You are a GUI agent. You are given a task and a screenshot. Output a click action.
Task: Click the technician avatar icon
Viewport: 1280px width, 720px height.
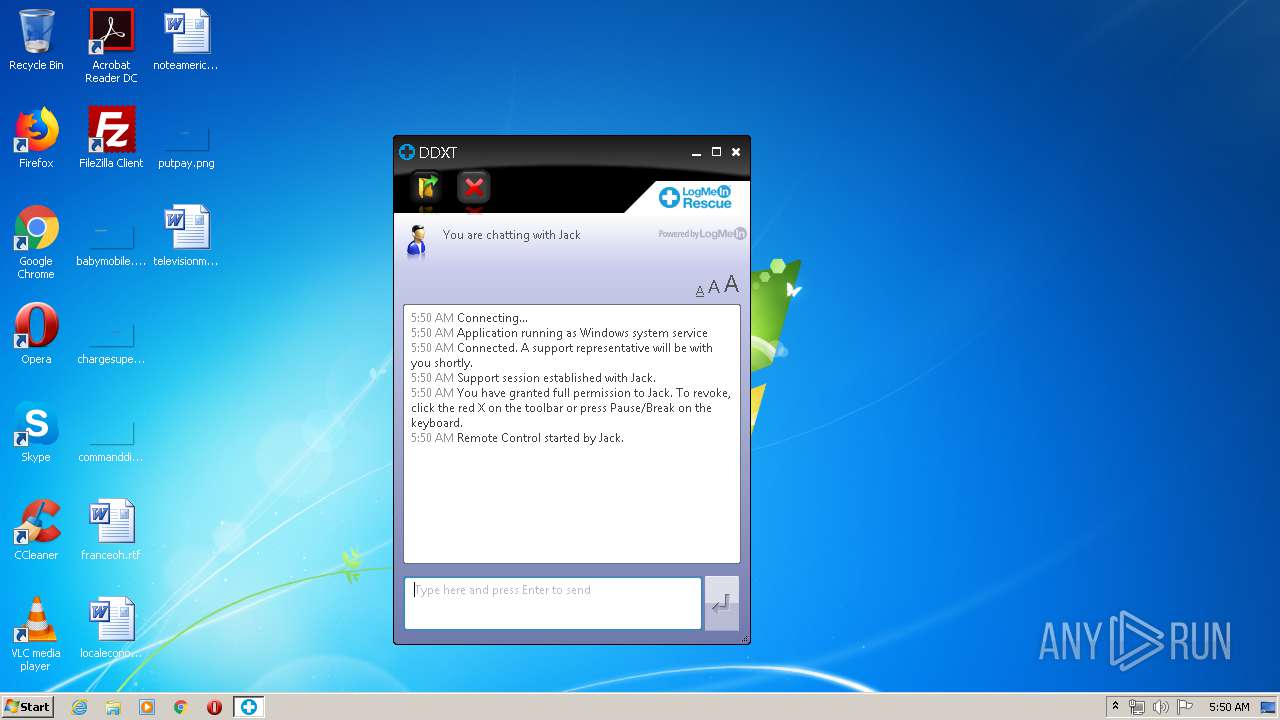click(418, 241)
